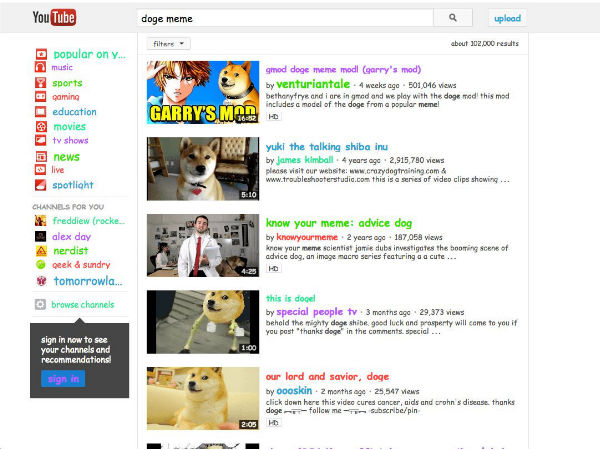Open the venturiantale channel link
The width and height of the screenshot is (600, 450).
(315, 86)
